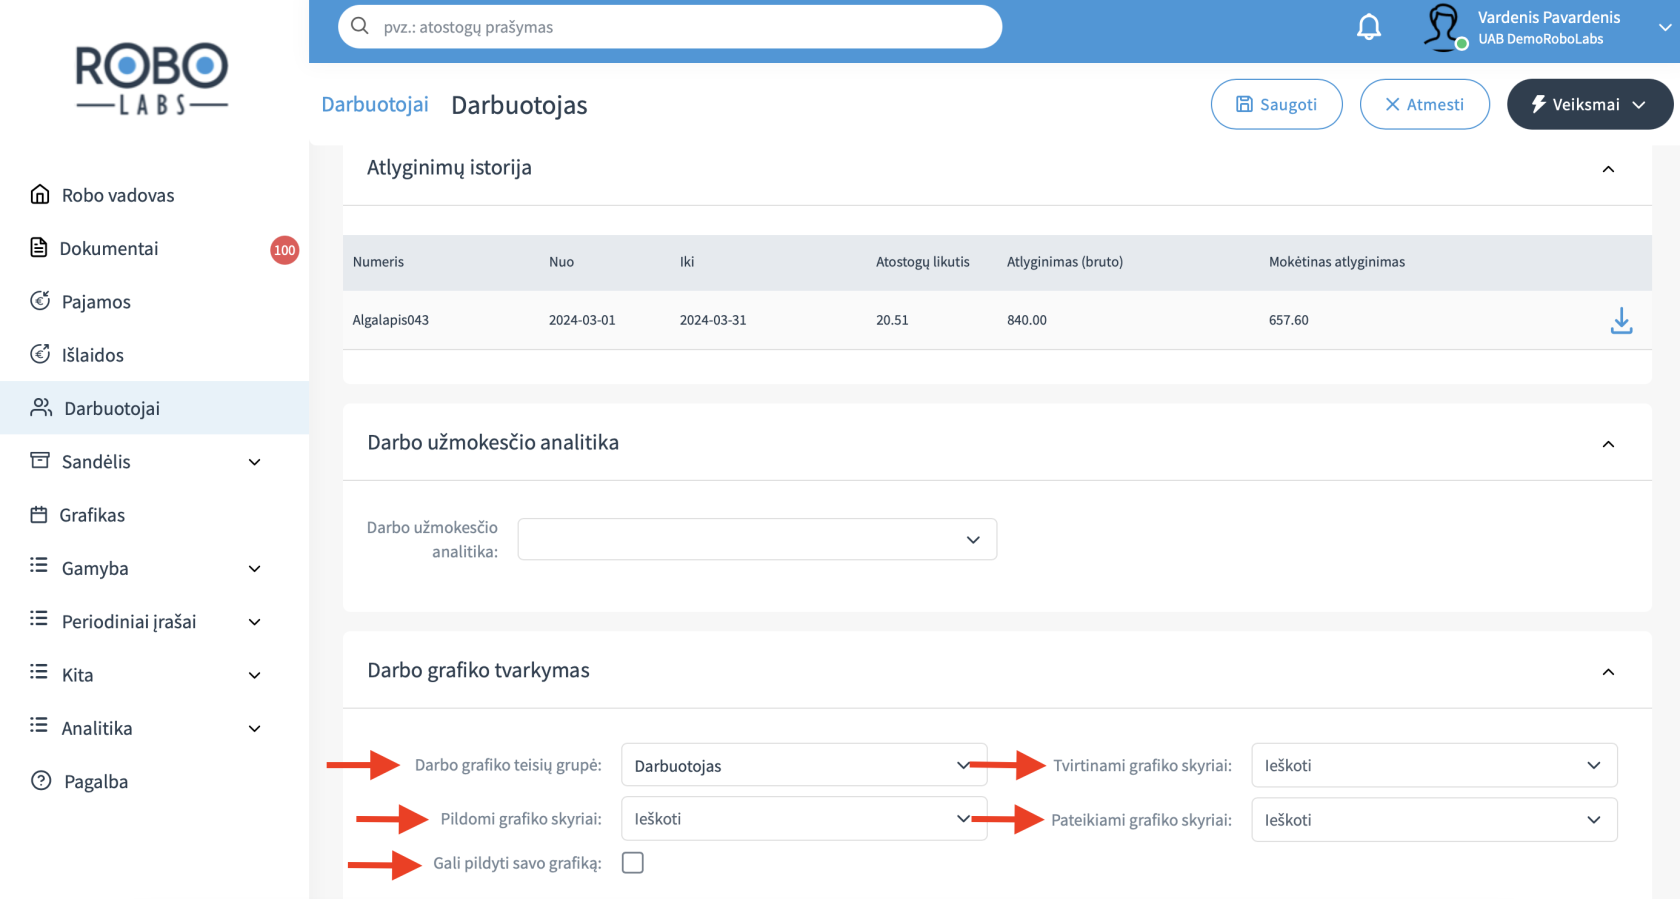Open the user account dropdown arrow
This screenshot has height=899, width=1680.
[1665, 27]
